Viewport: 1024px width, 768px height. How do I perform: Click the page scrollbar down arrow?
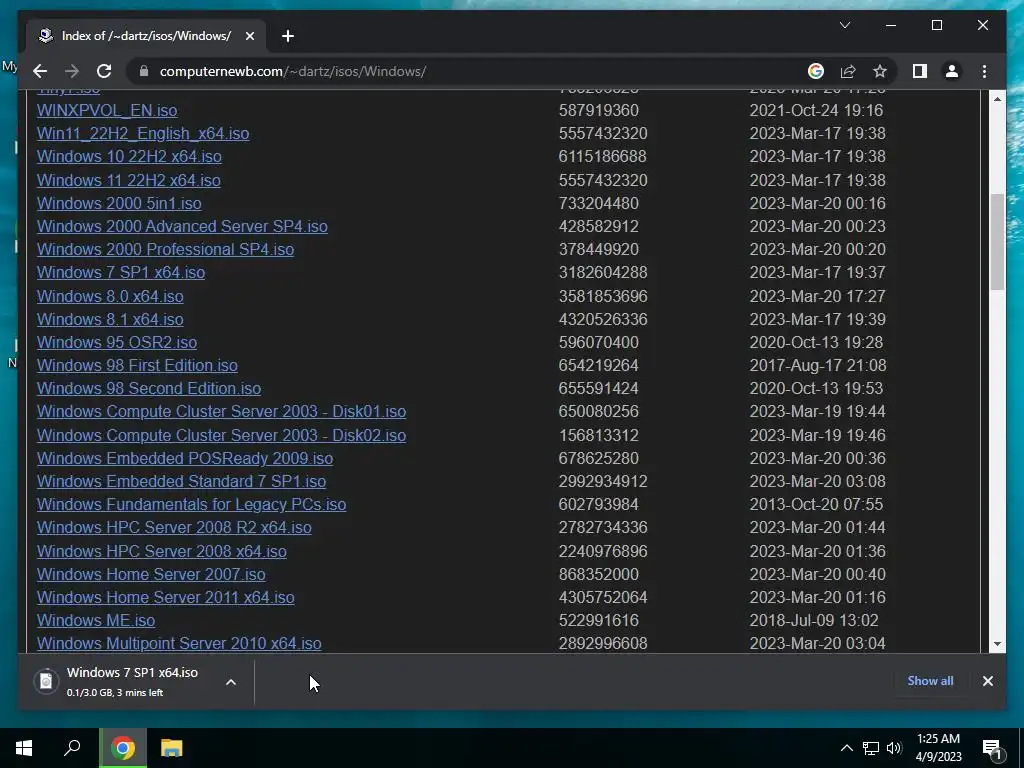click(x=997, y=644)
